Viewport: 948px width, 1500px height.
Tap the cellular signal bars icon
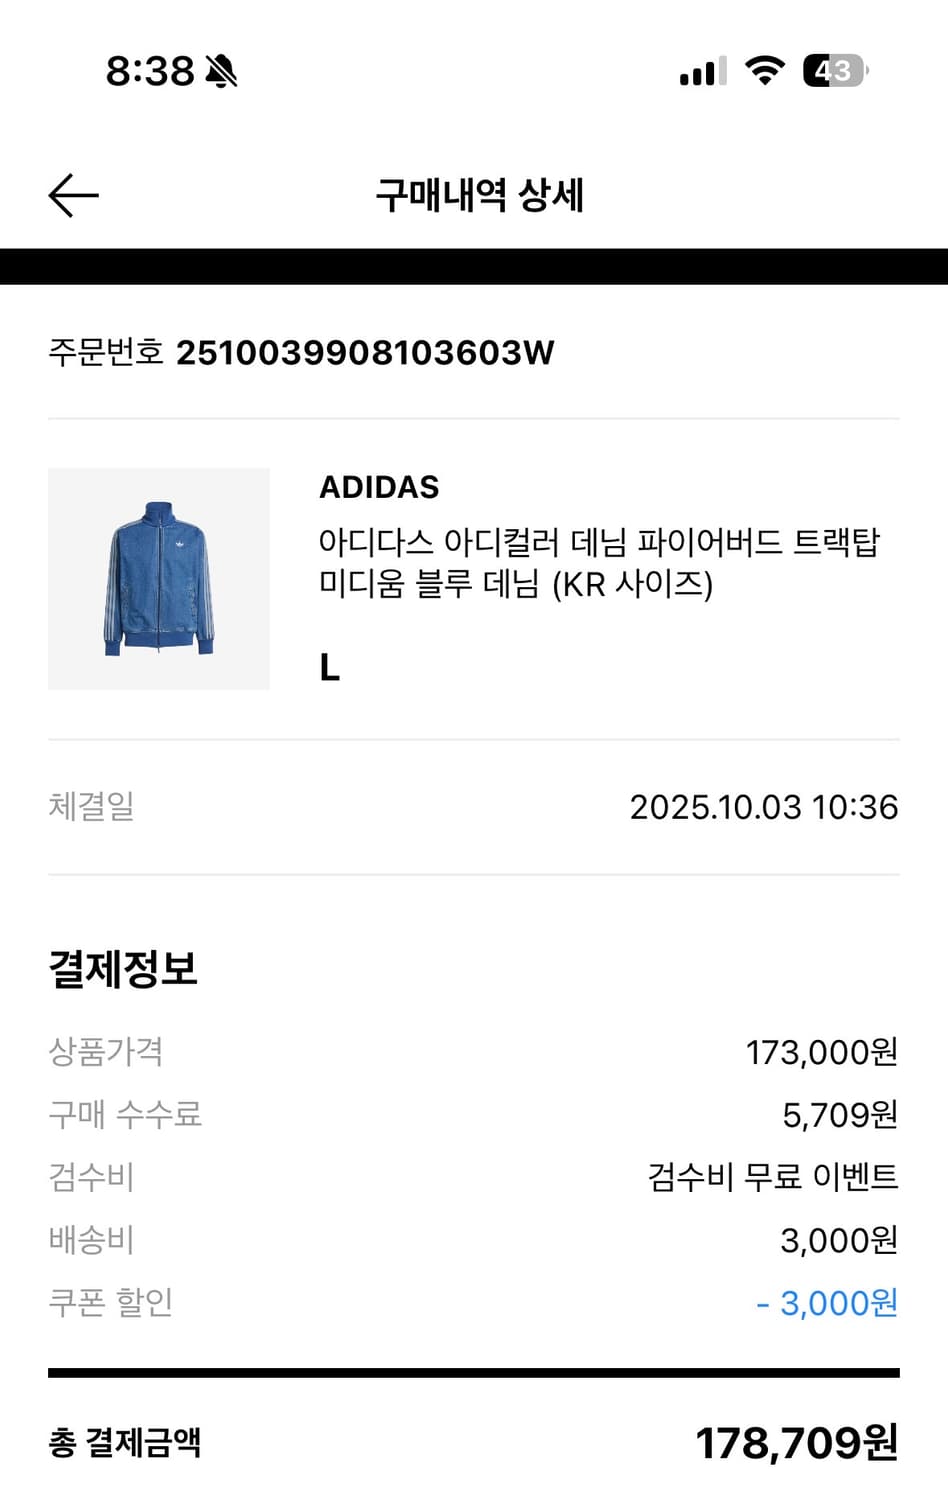[703, 72]
